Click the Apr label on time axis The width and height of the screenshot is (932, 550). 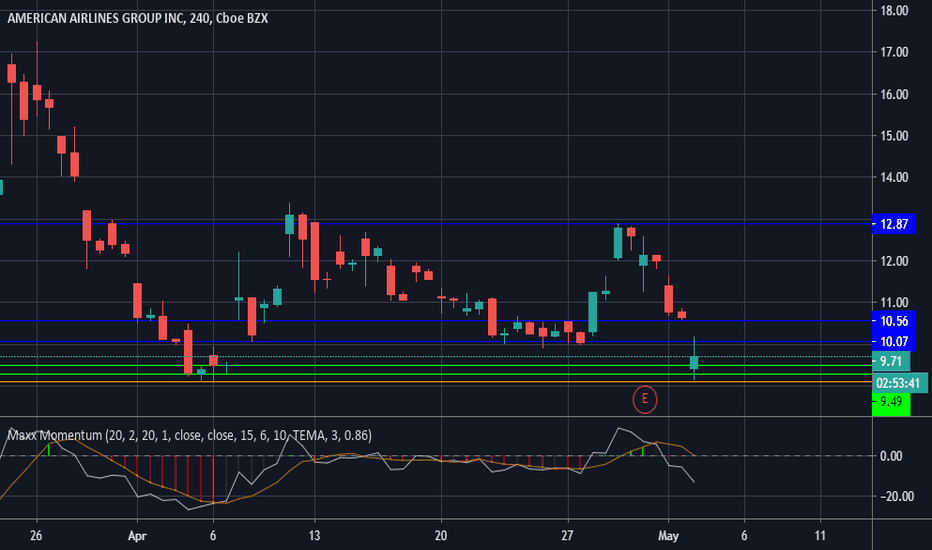click(137, 536)
